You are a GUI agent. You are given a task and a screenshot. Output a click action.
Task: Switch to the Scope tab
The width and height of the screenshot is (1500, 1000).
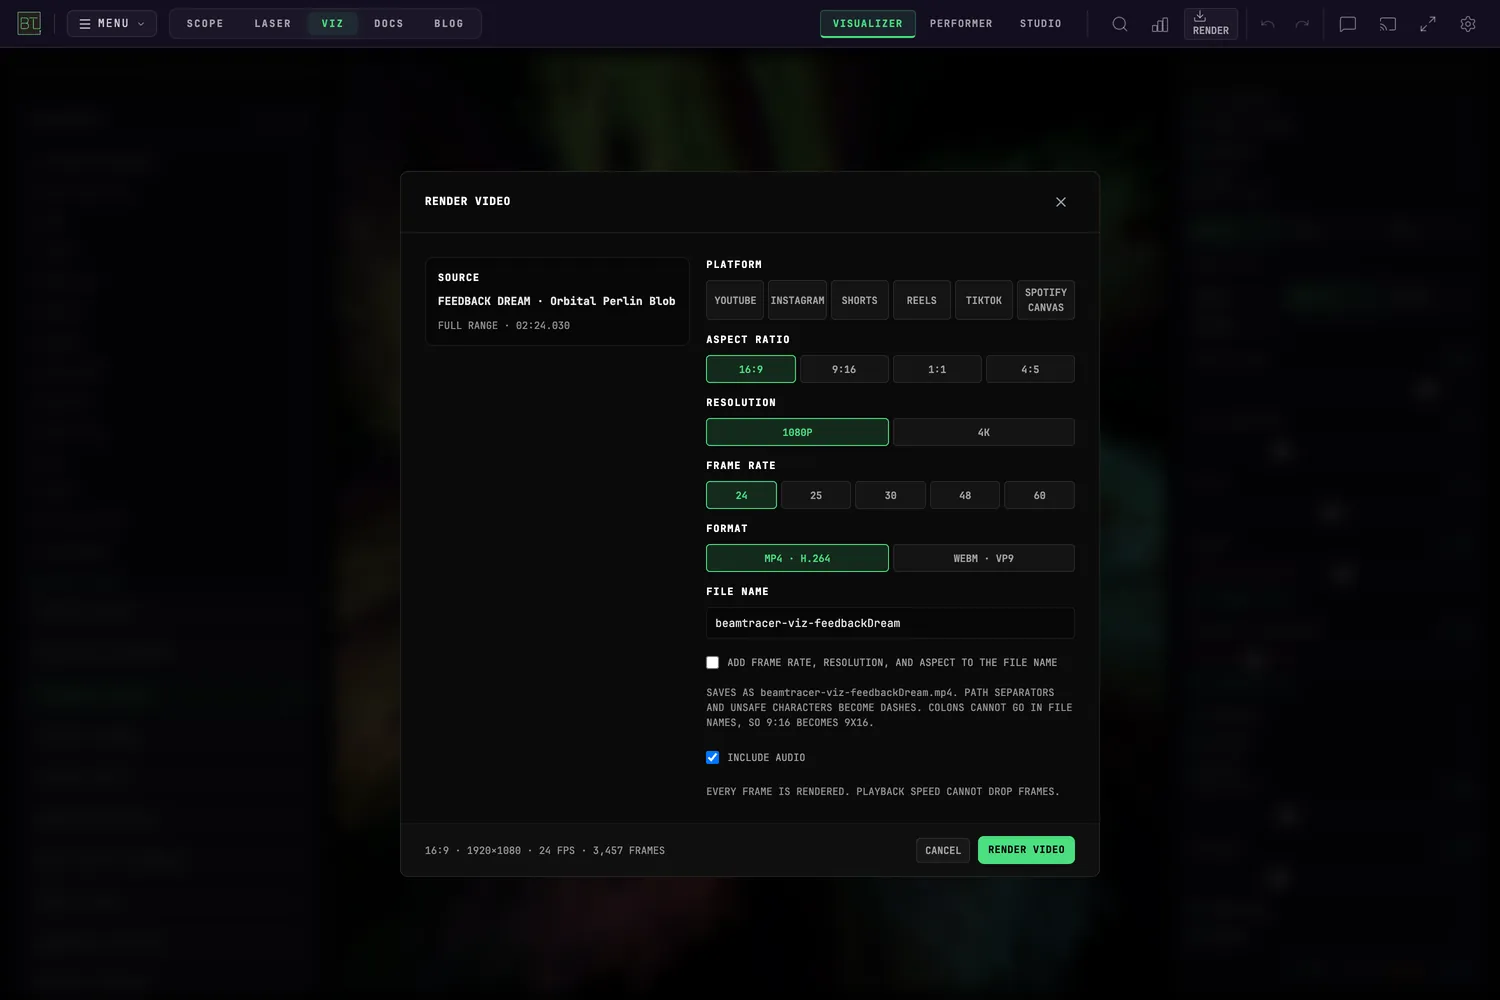[x=205, y=24]
